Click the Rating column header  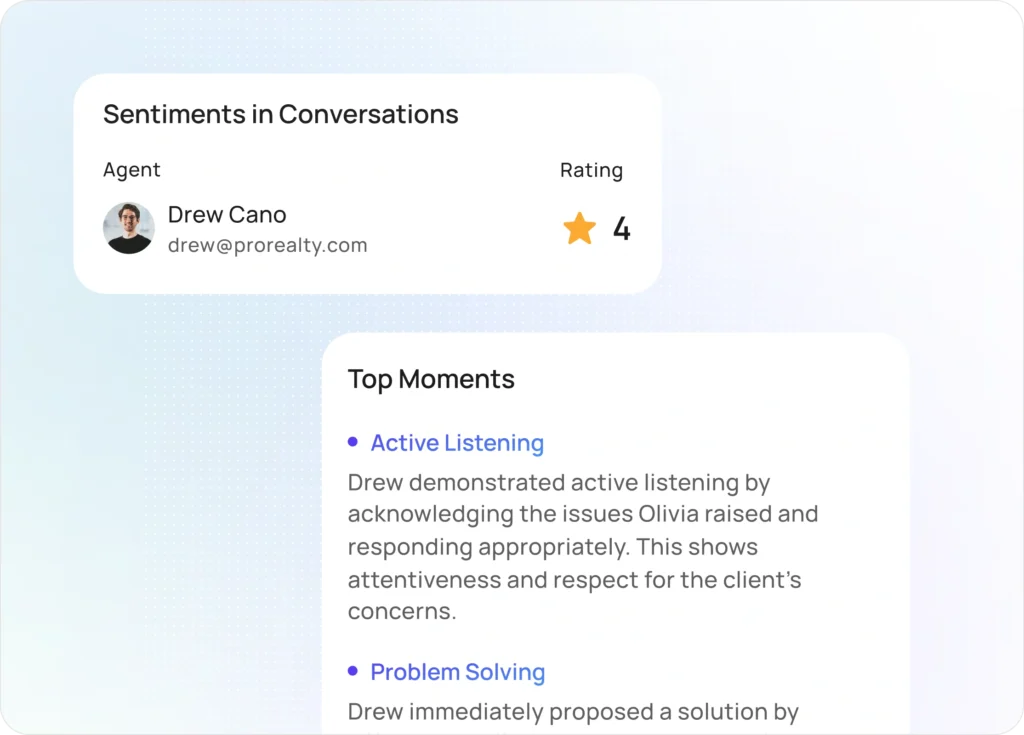pyautogui.click(x=591, y=170)
